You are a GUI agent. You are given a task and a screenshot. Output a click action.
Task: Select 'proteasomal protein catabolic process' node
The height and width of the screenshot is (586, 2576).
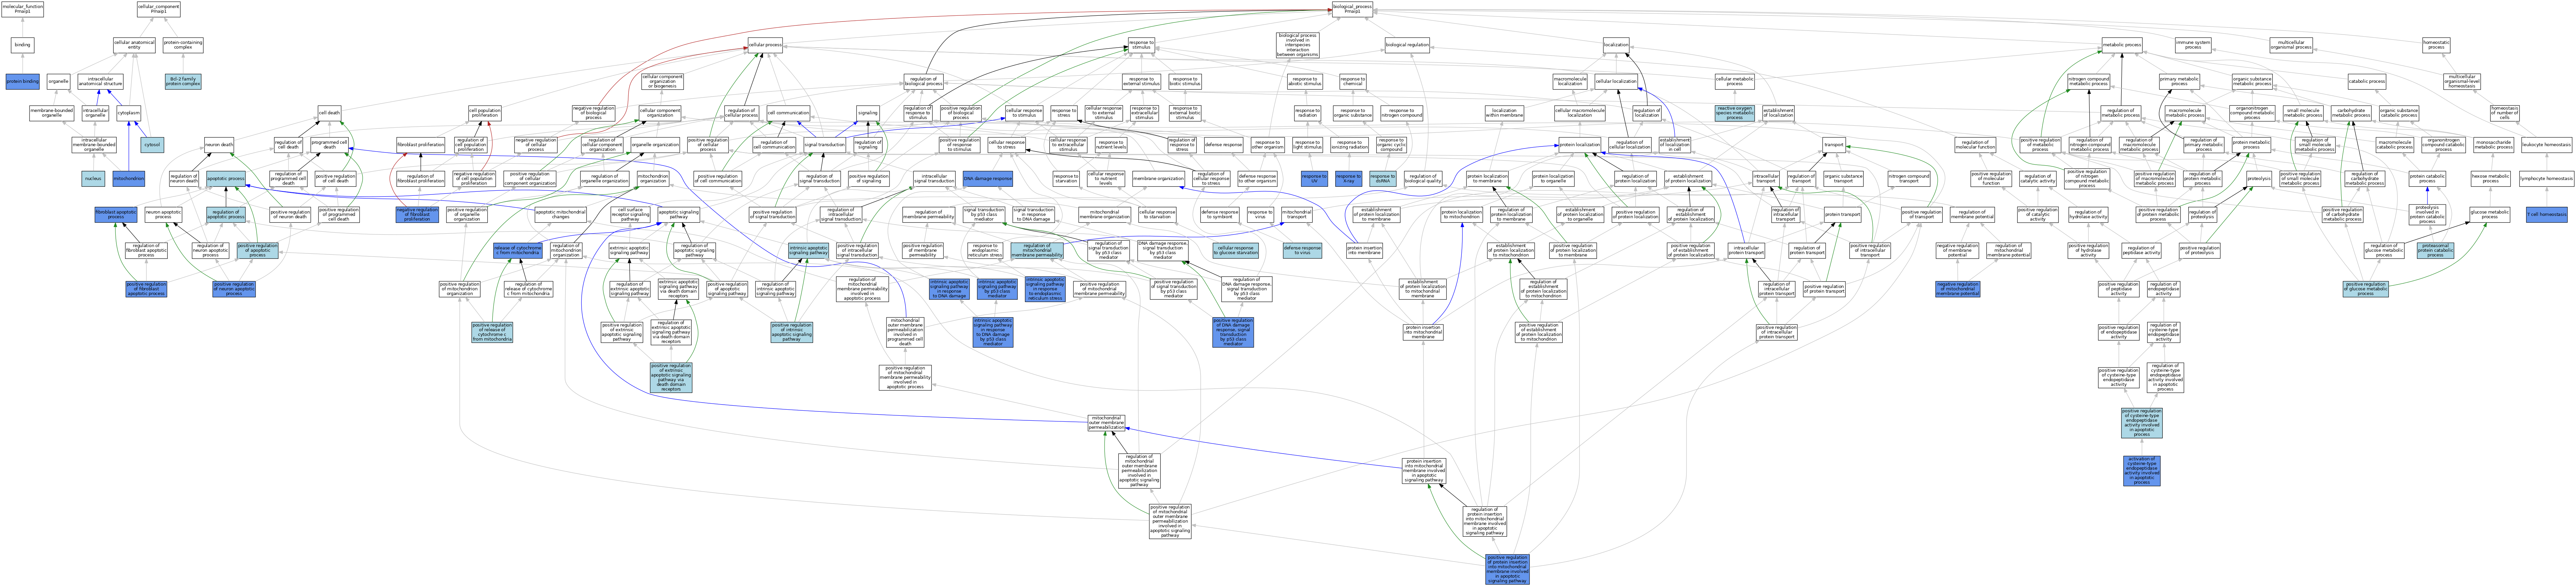tap(2435, 251)
